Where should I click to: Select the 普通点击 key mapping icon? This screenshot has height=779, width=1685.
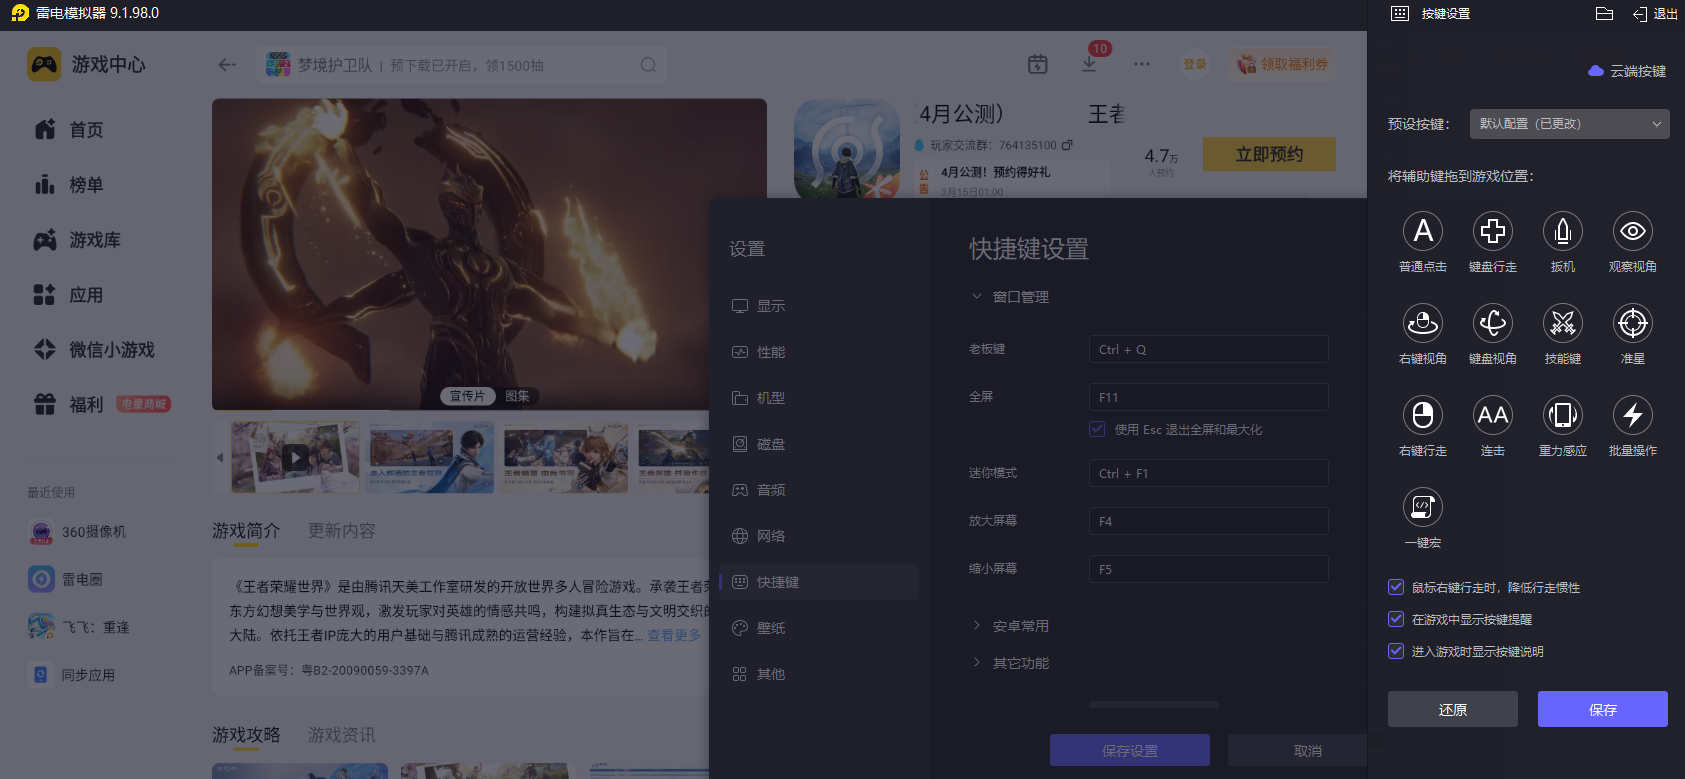1423,231
